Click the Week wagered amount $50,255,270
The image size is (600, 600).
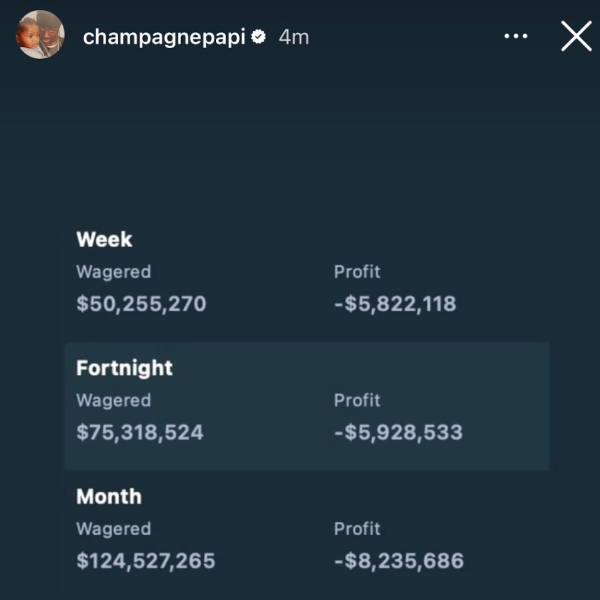point(141,303)
